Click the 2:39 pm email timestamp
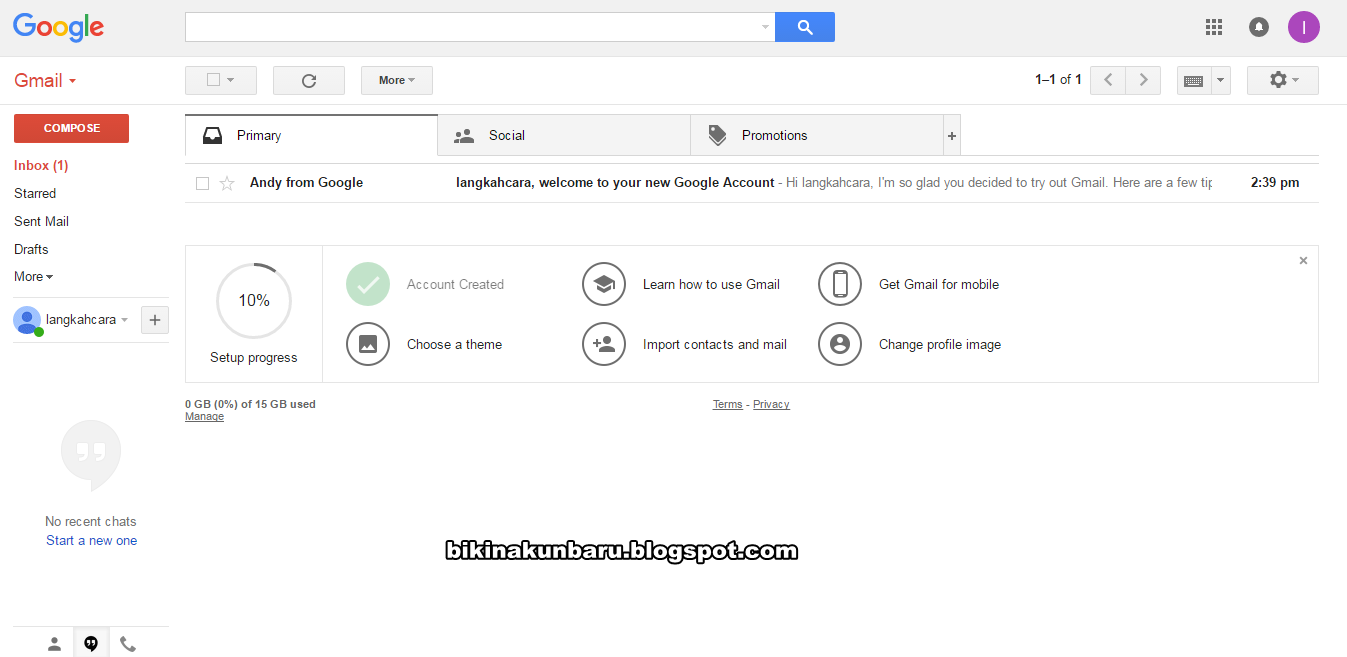 point(1275,183)
